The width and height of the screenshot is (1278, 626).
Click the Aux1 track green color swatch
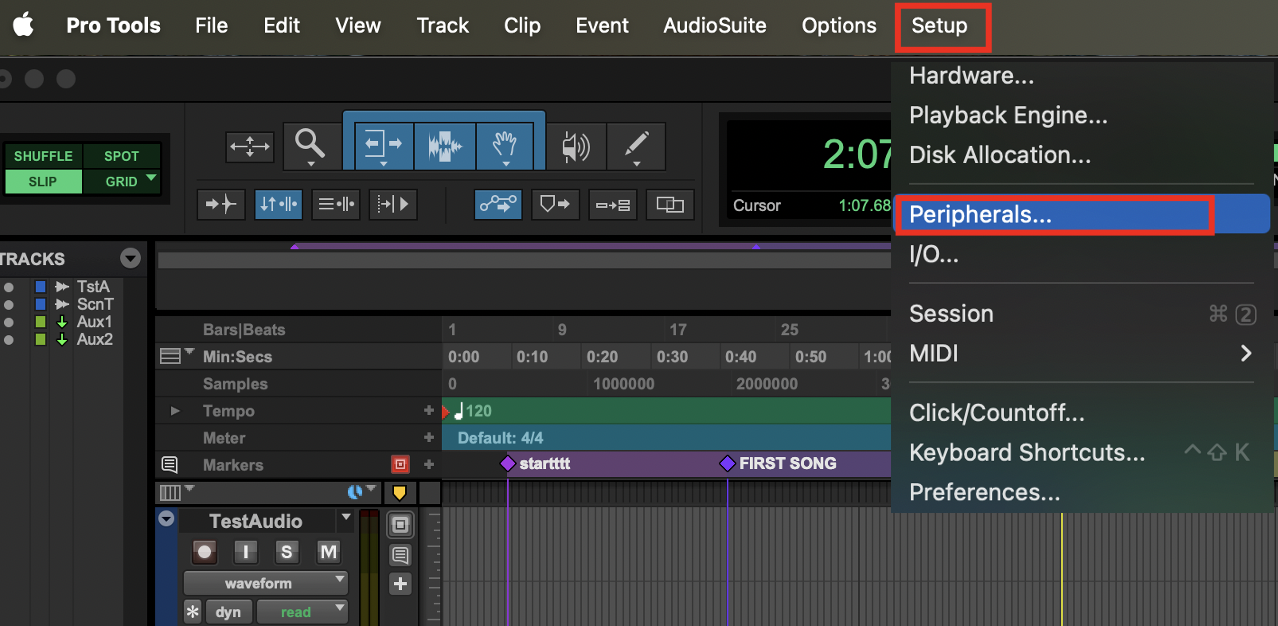(41, 322)
